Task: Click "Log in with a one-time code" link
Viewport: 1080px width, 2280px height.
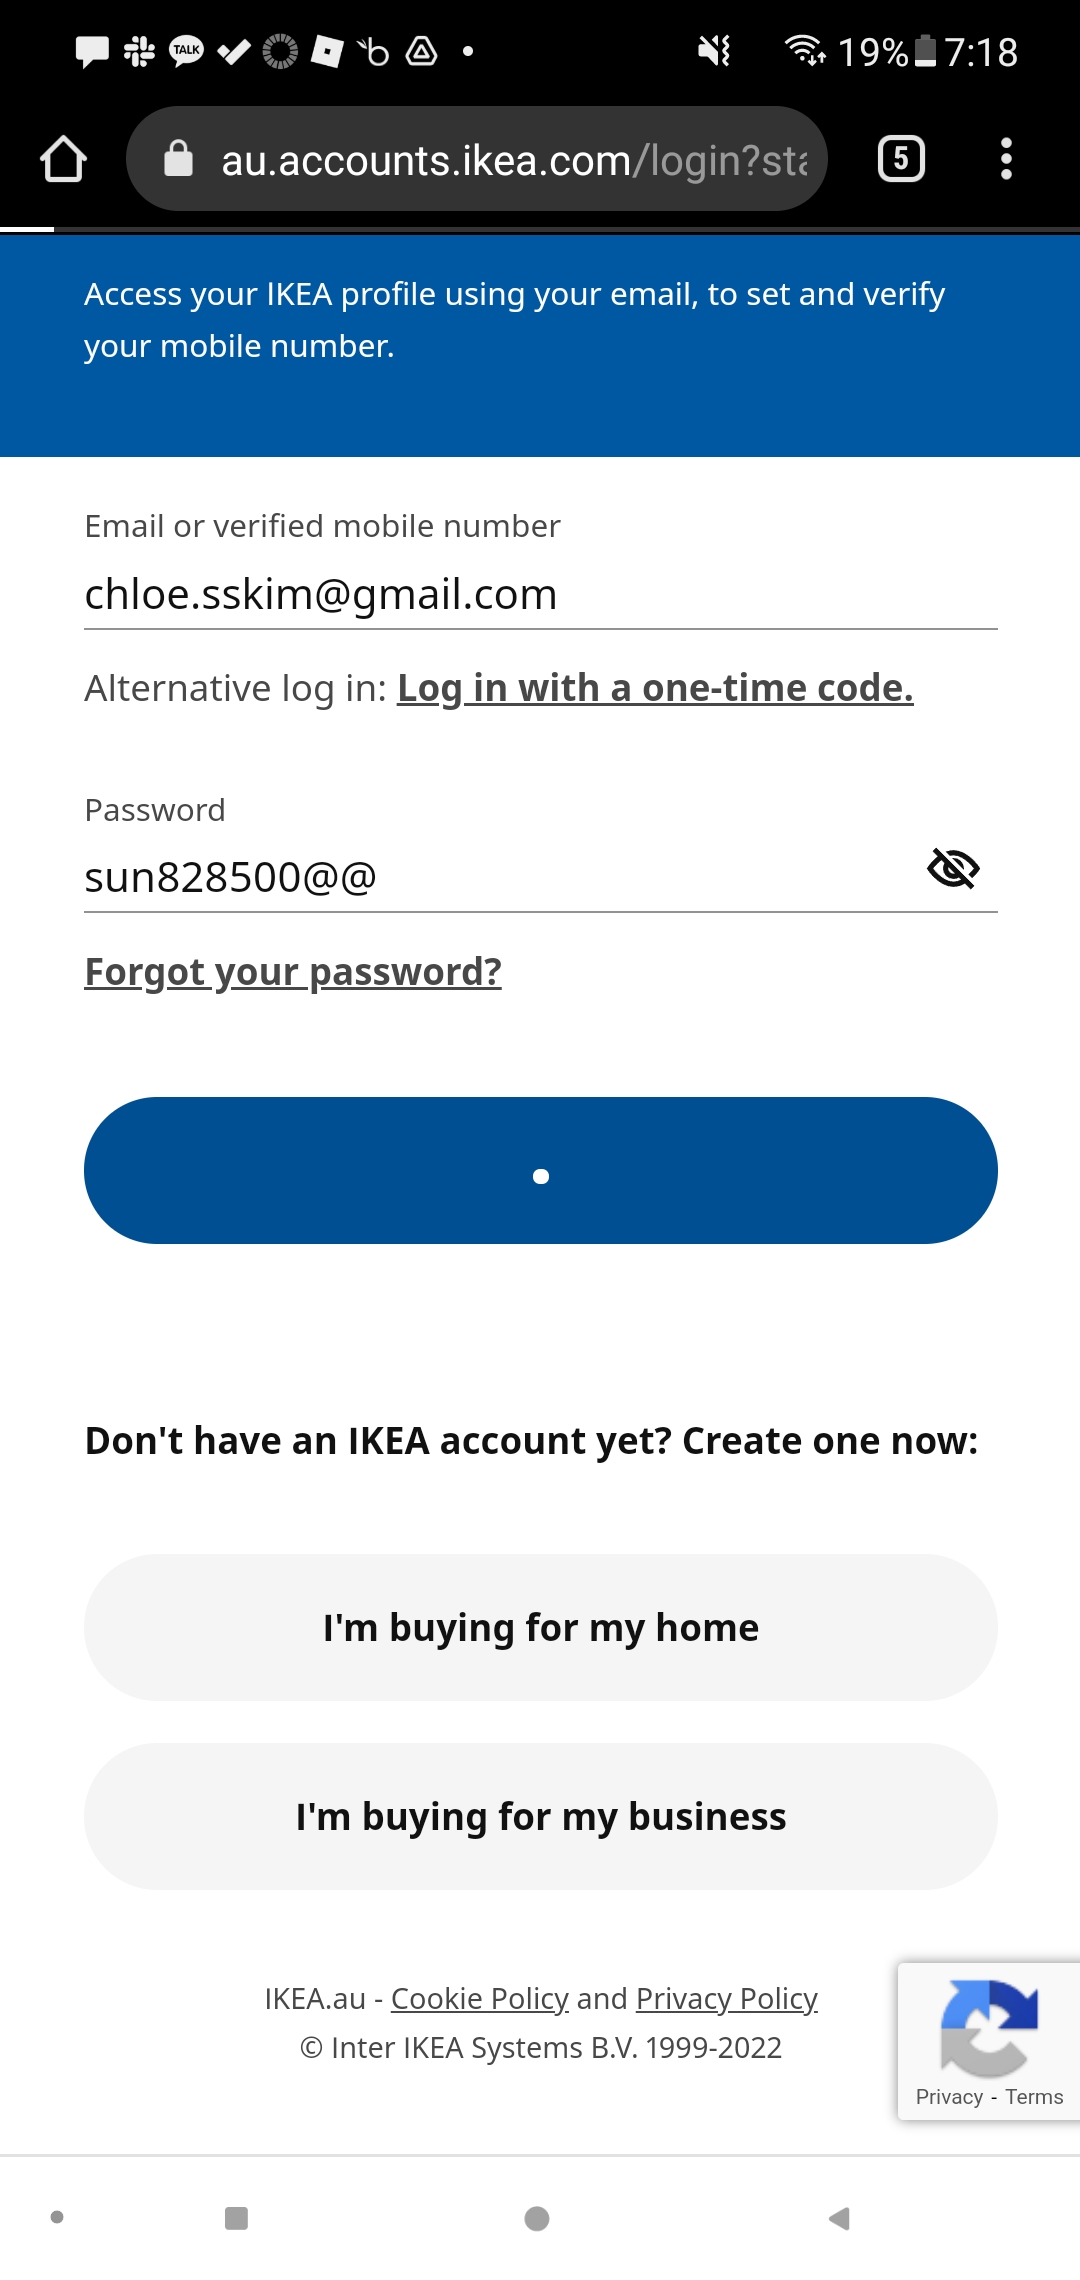Action: point(655,688)
